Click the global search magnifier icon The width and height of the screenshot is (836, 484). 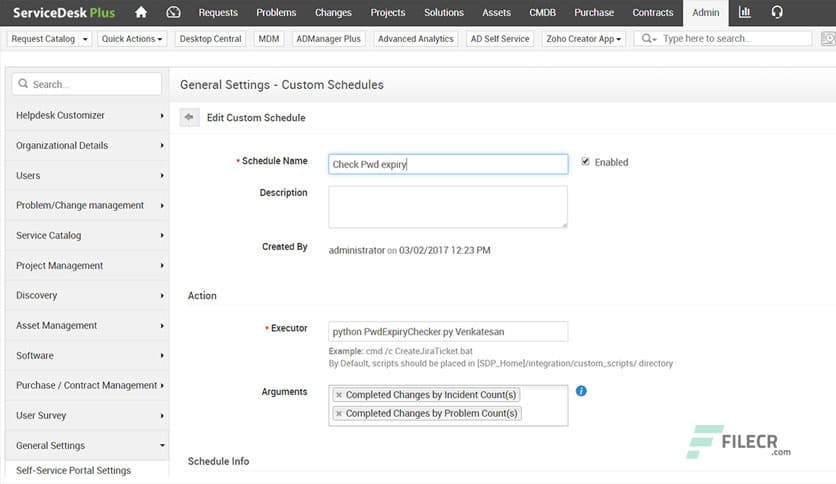click(x=647, y=39)
